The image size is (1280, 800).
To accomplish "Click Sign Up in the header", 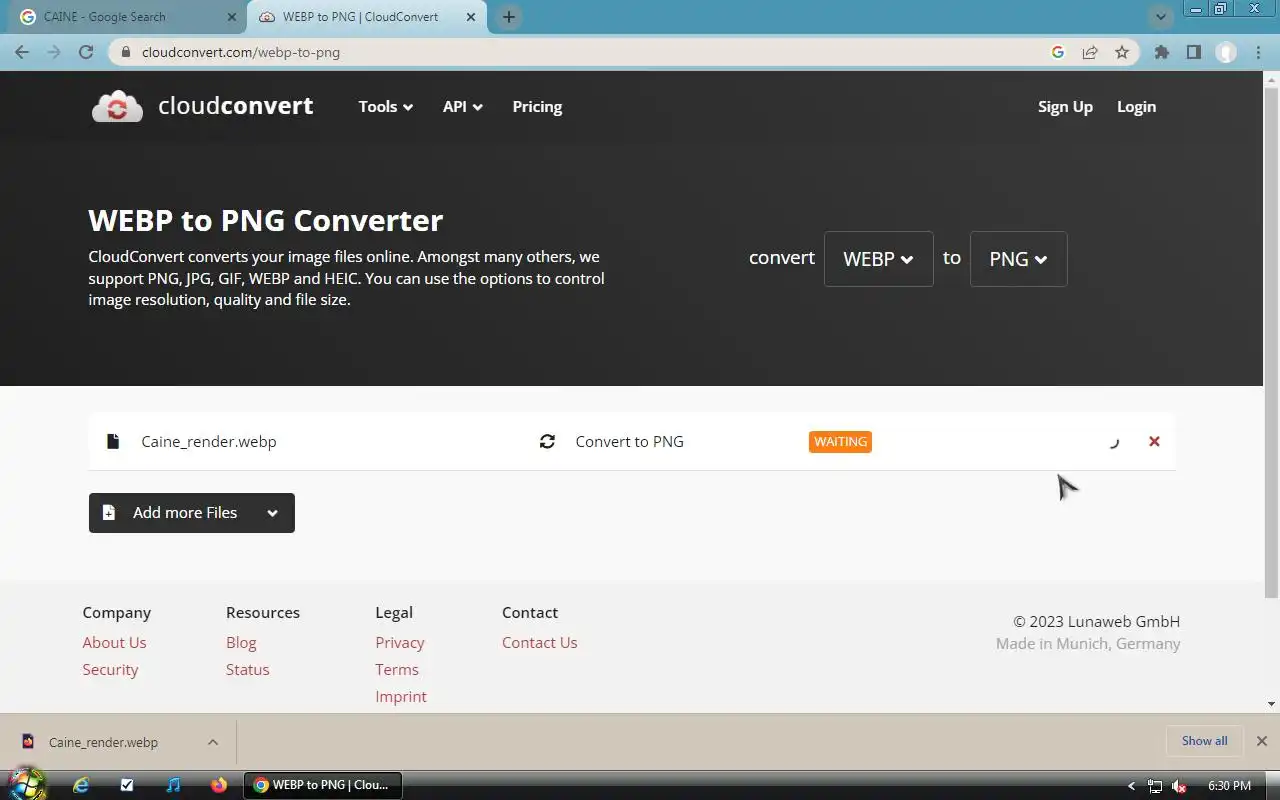I will pyautogui.click(x=1065, y=107).
